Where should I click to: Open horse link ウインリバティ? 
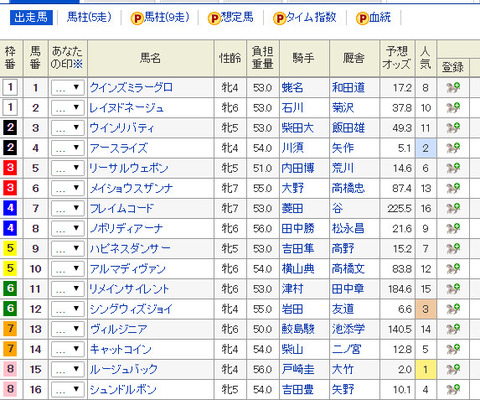122,128
